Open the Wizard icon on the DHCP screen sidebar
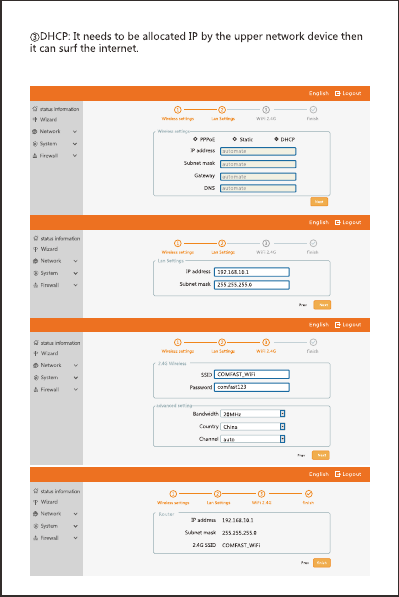 coord(35,120)
